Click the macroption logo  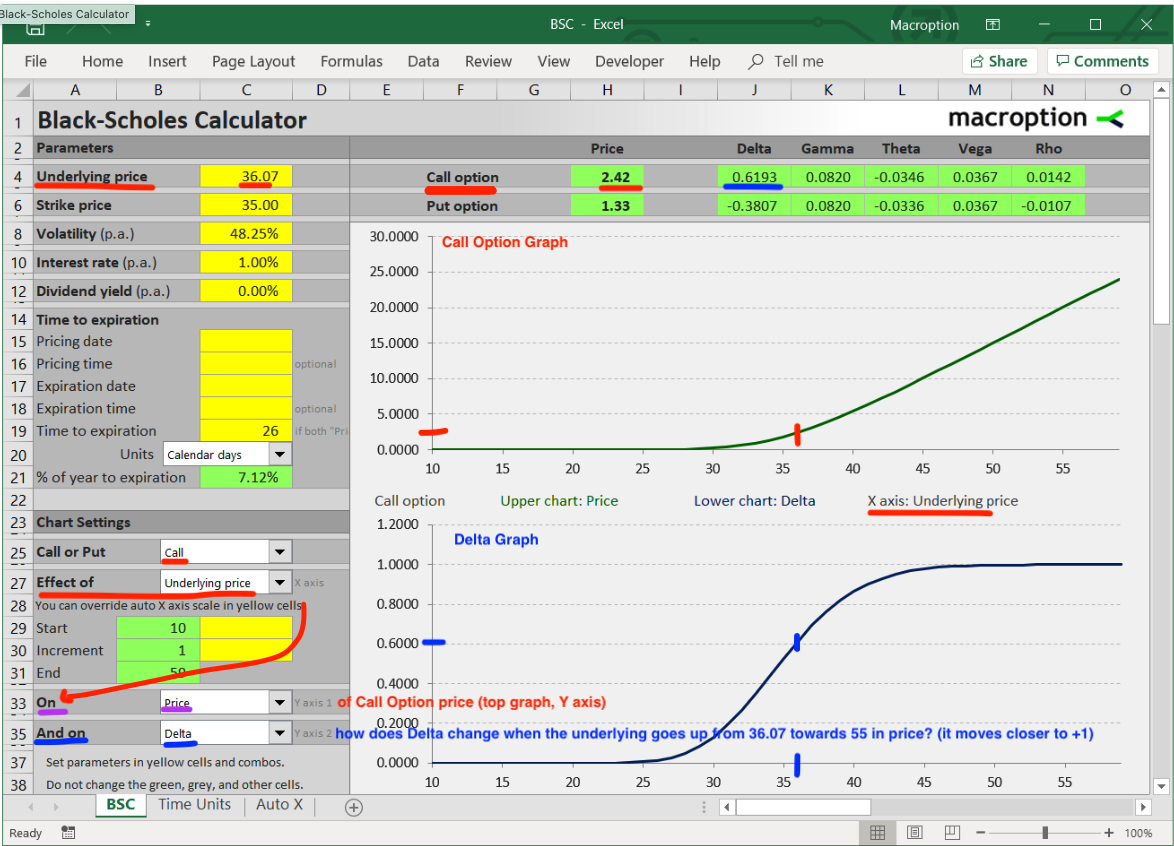coord(1035,118)
